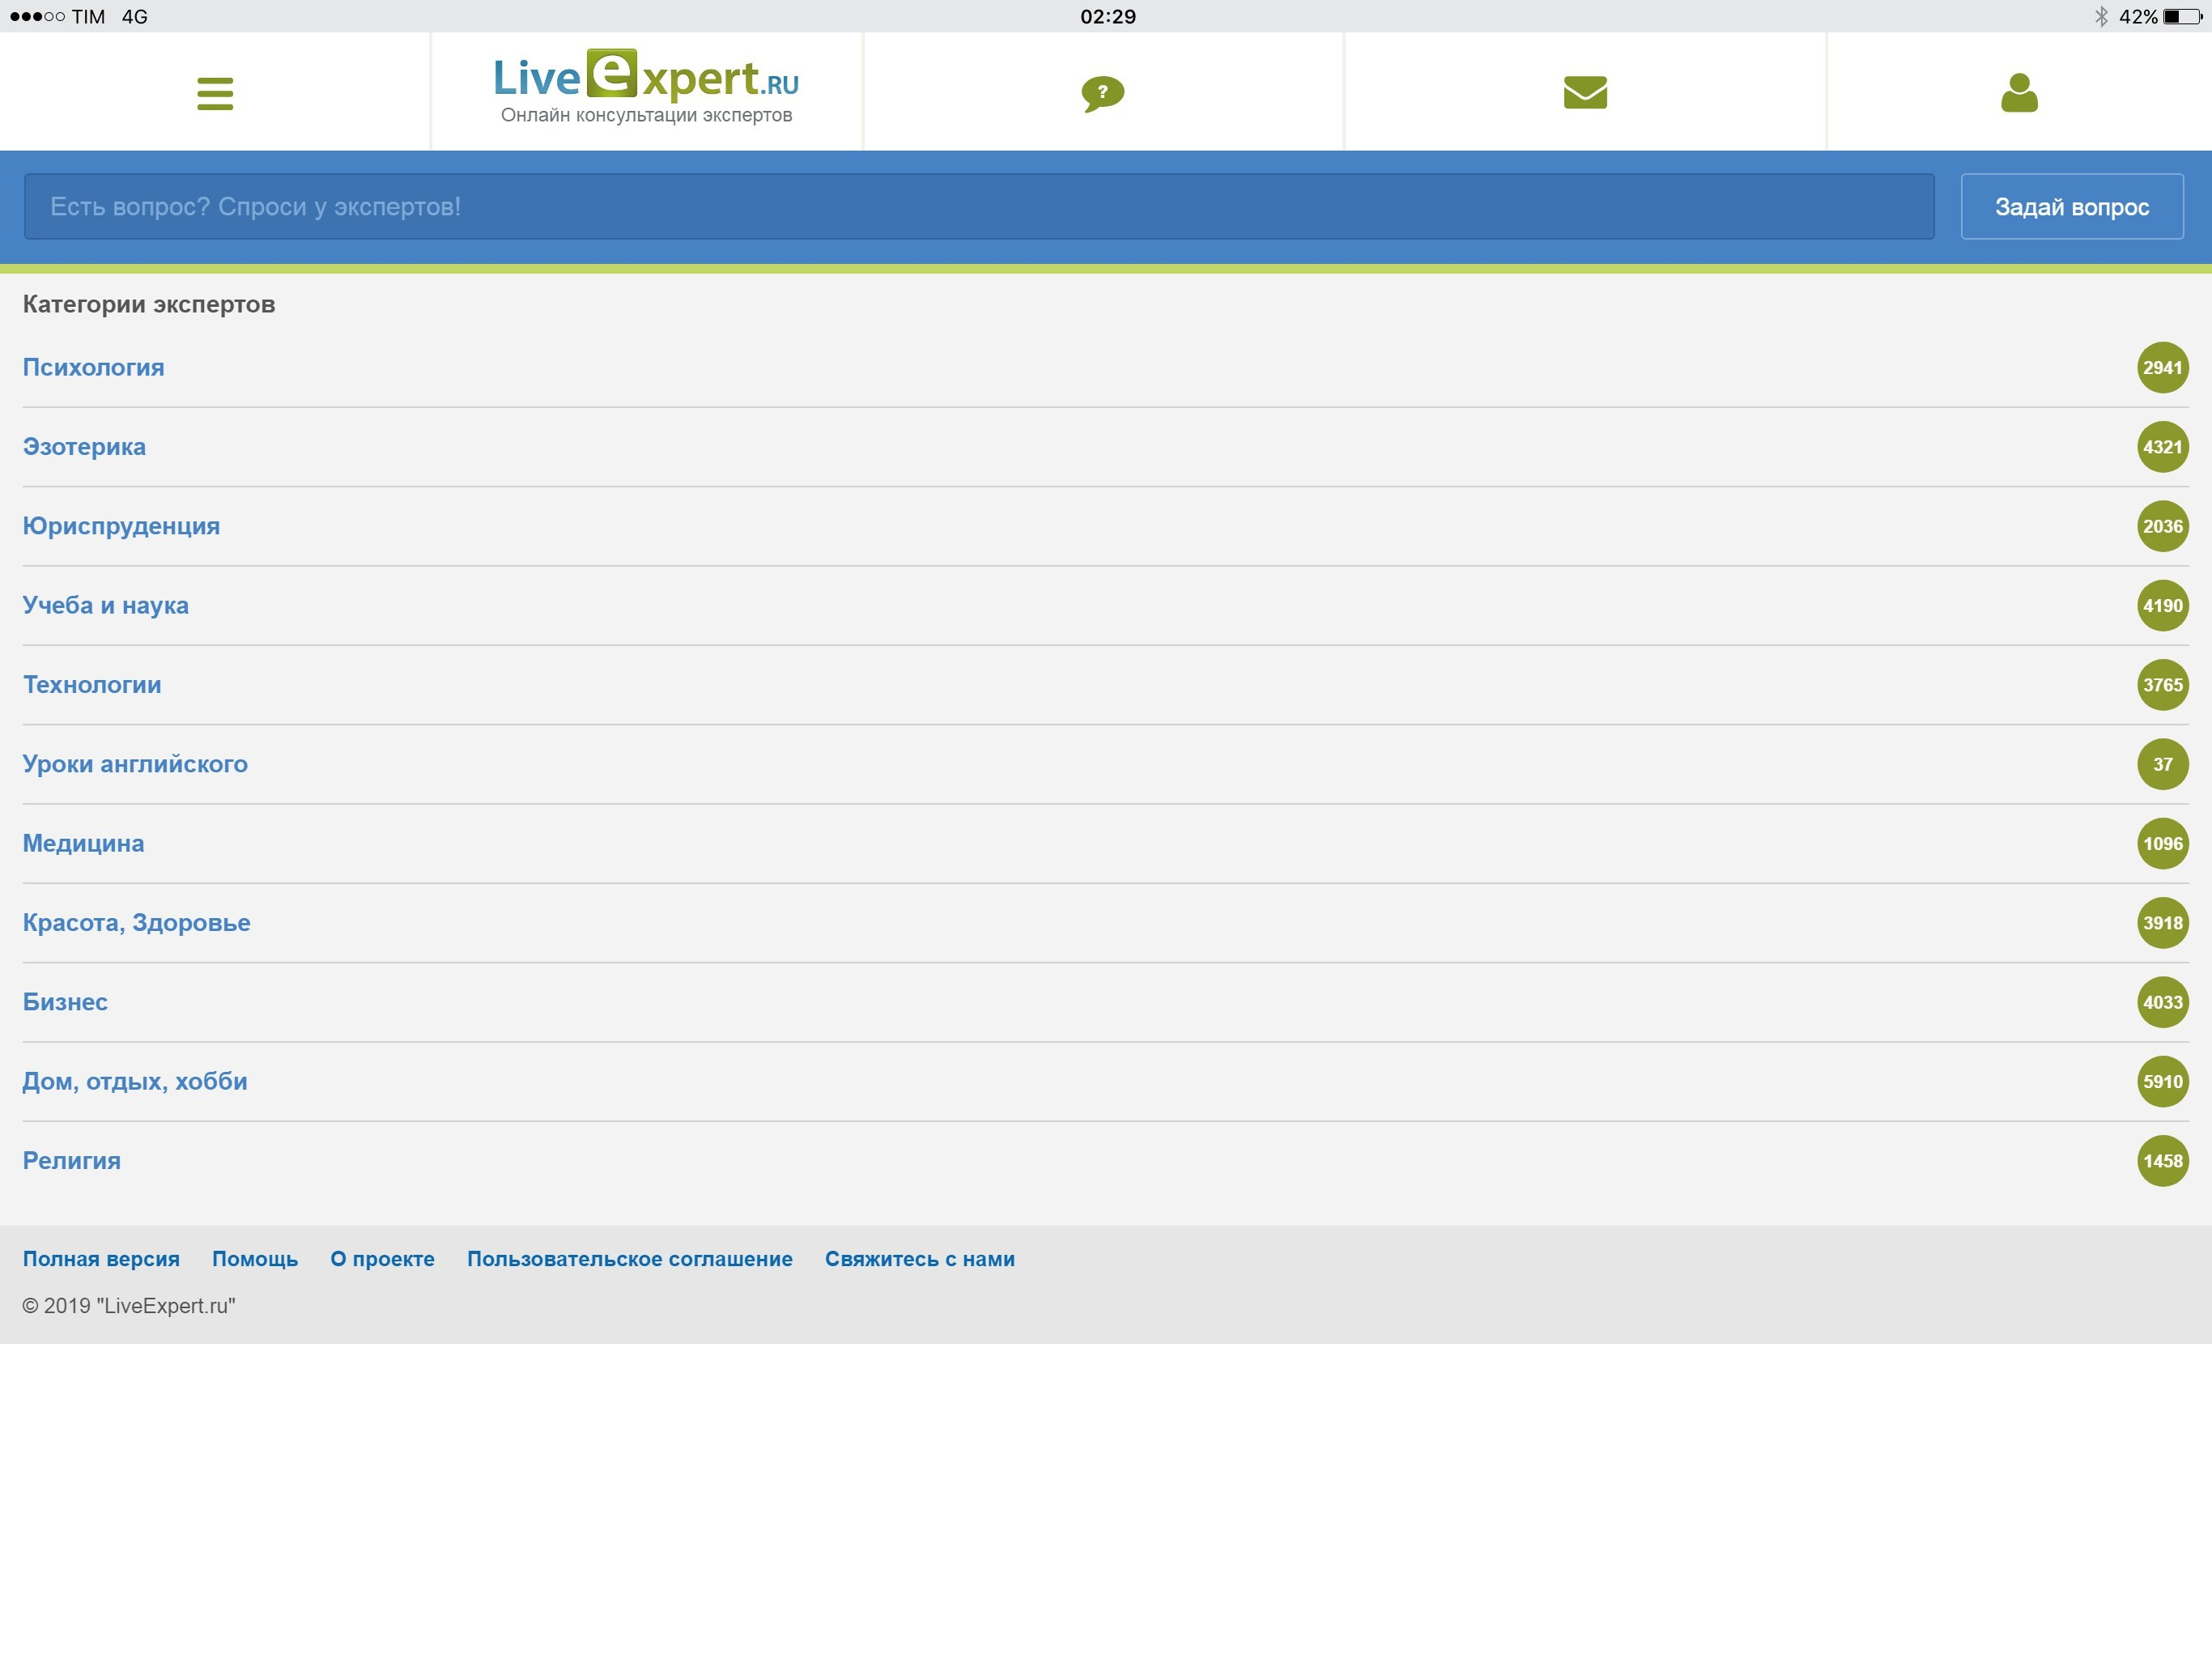Tap the 02:29 clock in status bar
The width and height of the screenshot is (2212, 1658).
coord(1108,17)
